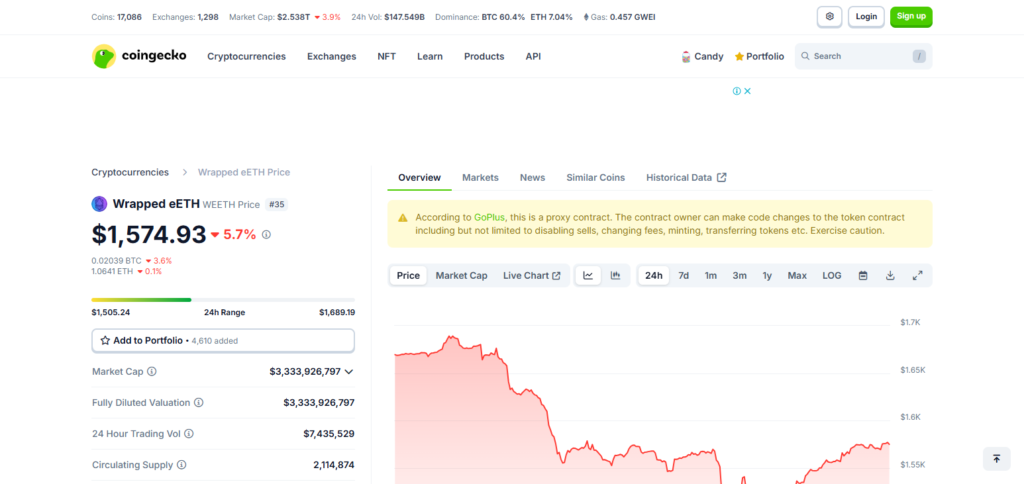Image resolution: width=1024 pixels, height=484 pixels.
Task: Click the 24h Range progress bar
Action: click(x=223, y=300)
